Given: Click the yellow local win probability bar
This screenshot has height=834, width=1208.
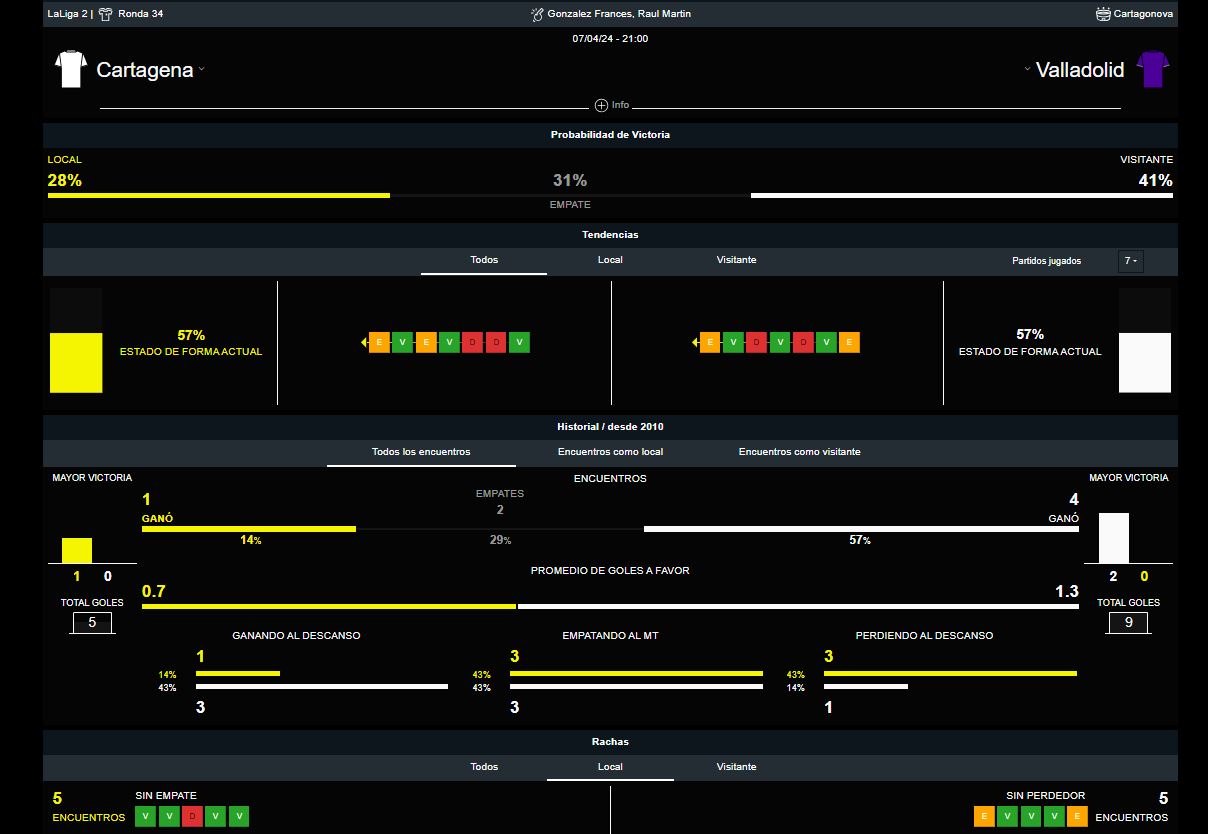Looking at the screenshot, I should (218, 196).
